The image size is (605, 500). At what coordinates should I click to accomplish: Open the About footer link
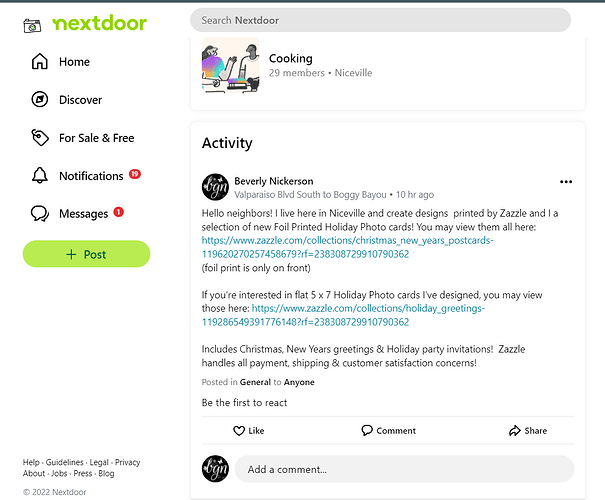[34, 473]
